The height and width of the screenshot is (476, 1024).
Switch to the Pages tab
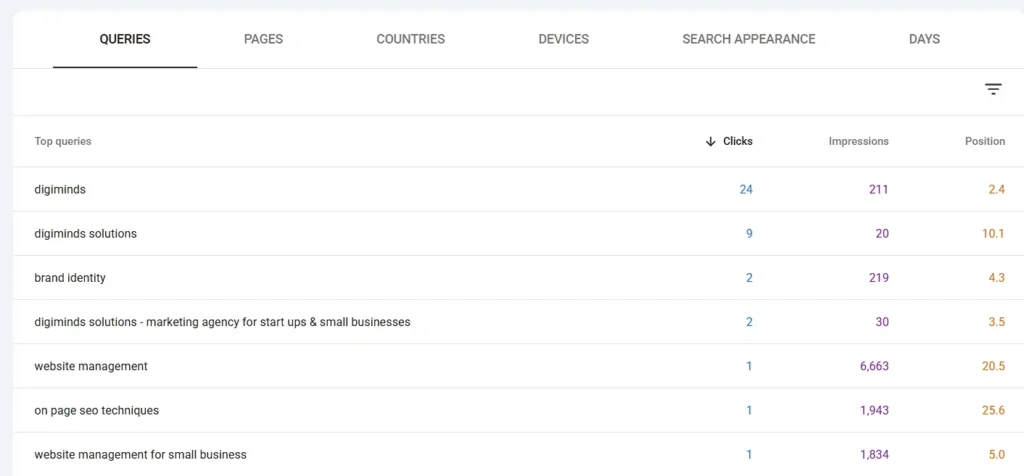pyautogui.click(x=263, y=39)
